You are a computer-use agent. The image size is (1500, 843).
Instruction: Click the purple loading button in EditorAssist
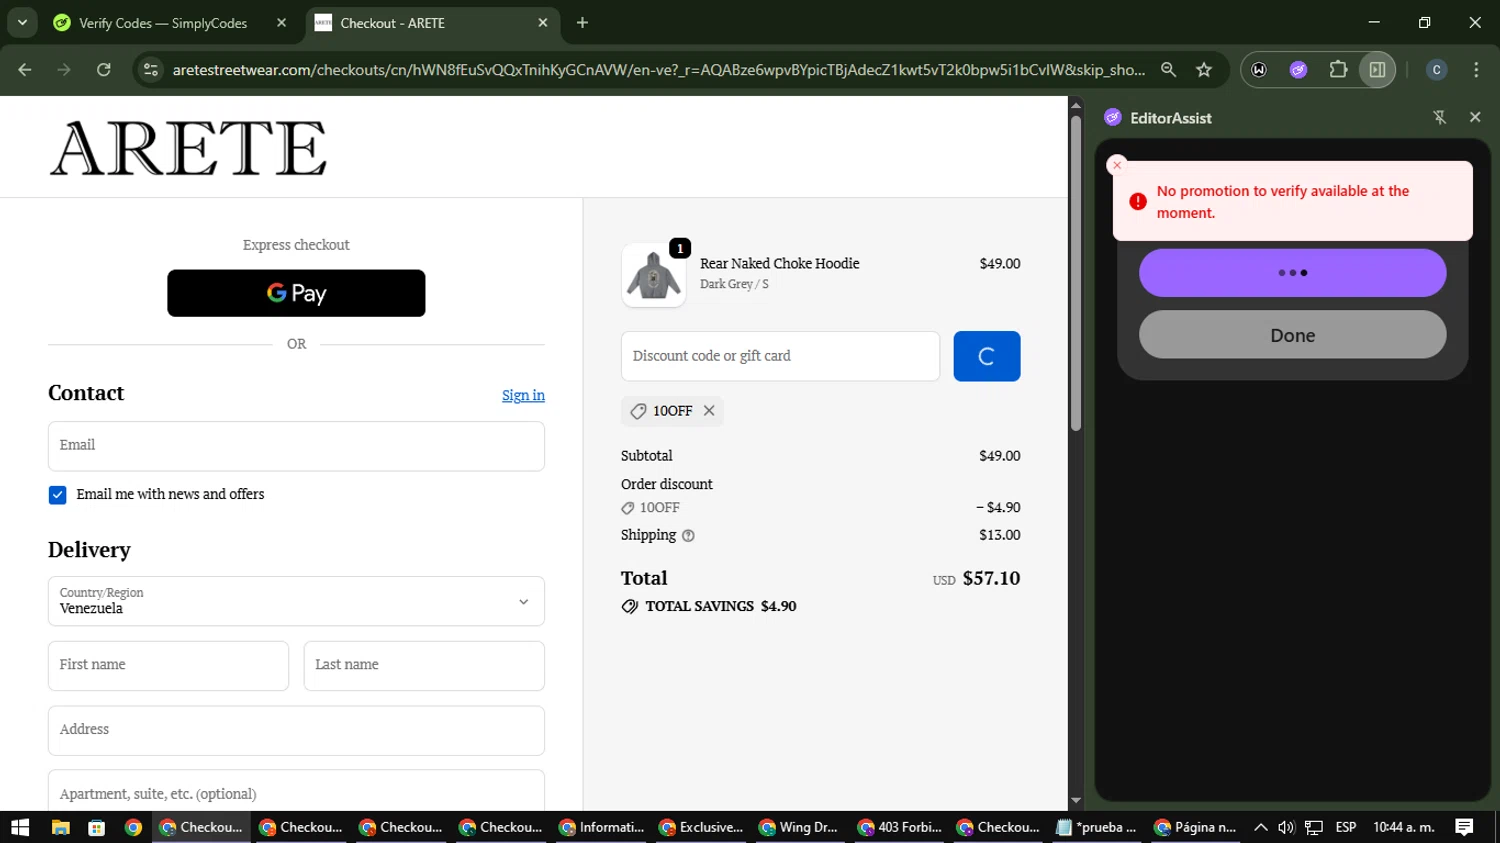[x=1292, y=273]
